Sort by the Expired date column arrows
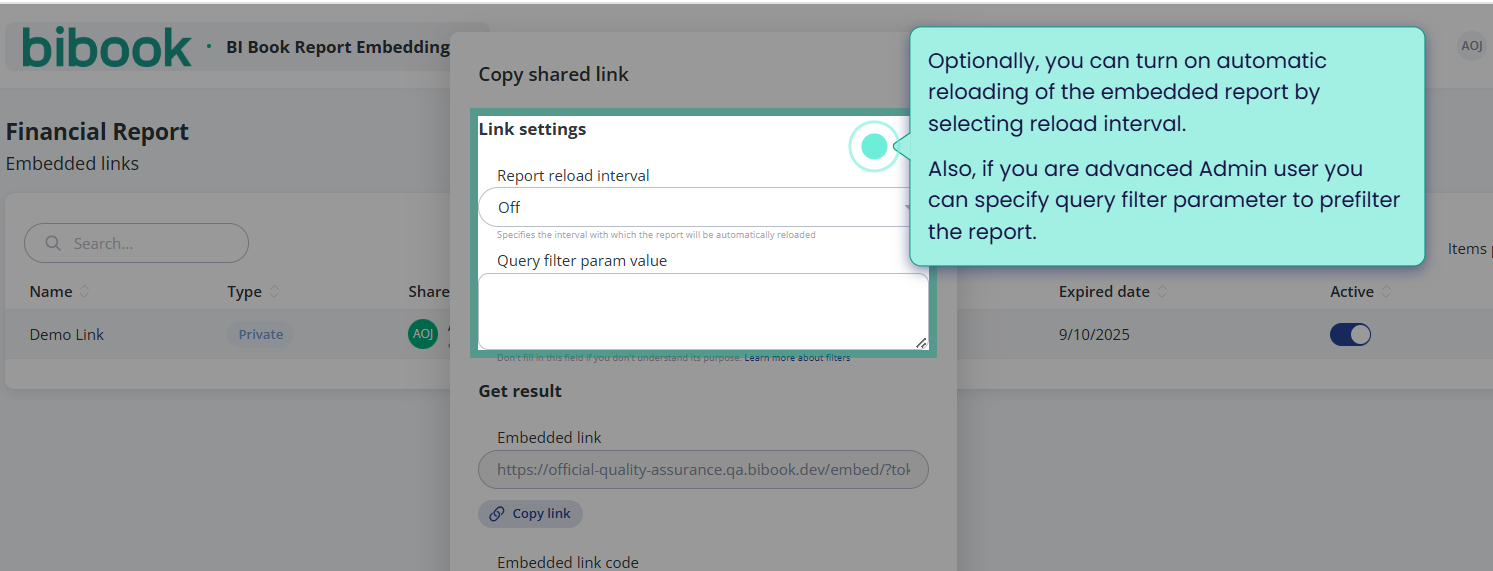Image resolution: width=1493 pixels, height=571 pixels. 1162,292
